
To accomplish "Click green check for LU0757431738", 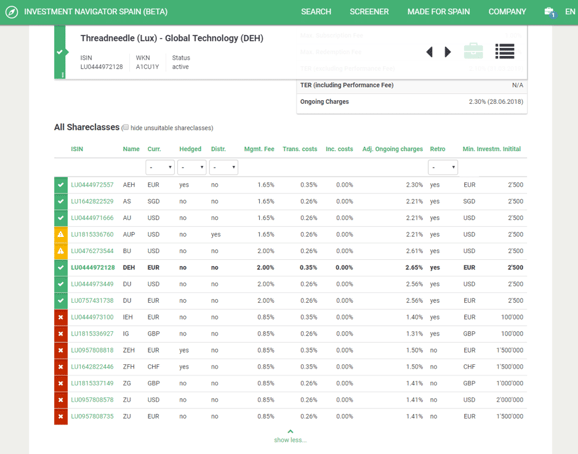I will click(61, 301).
